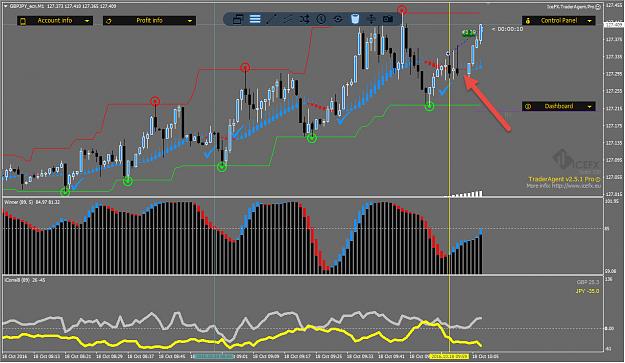
Task: Click the GBP 25.3 strength value
Action: (x=588, y=283)
